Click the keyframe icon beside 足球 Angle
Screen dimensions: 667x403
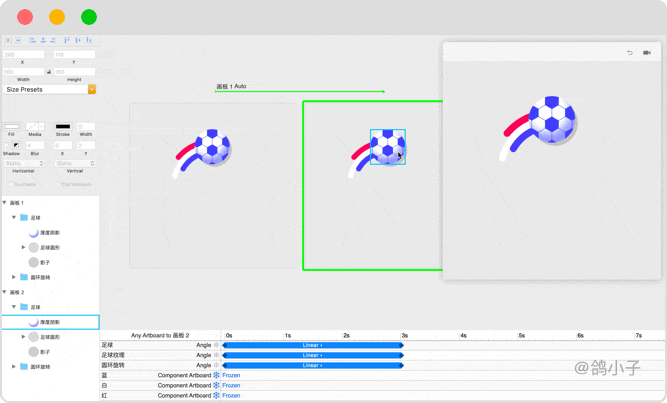(x=216, y=345)
